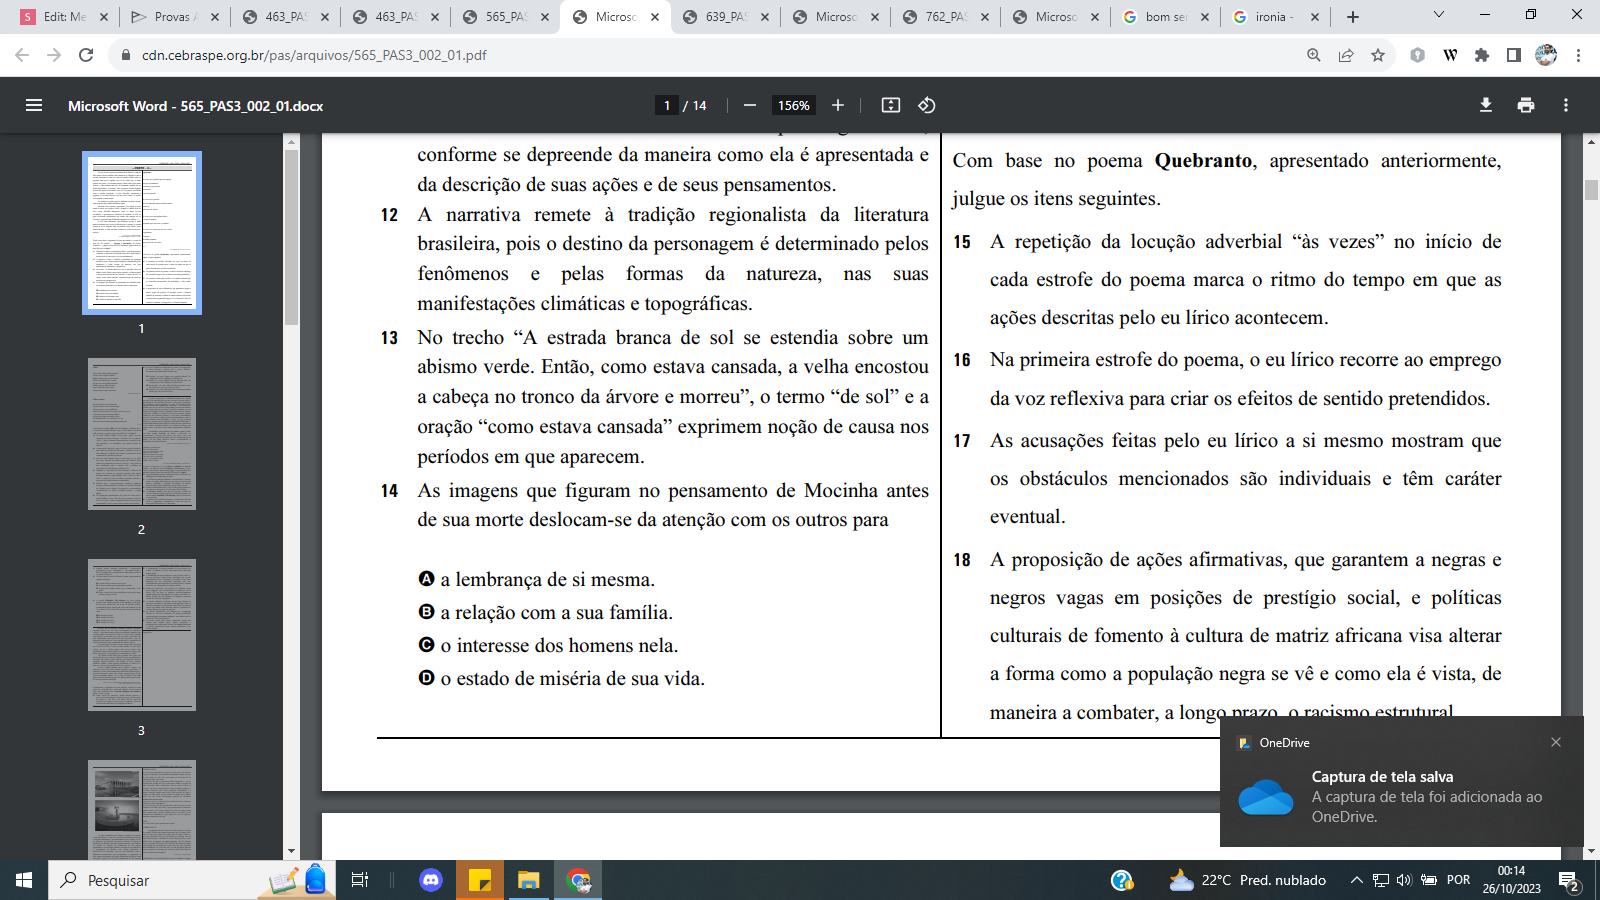Open File Explorer from the taskbar
The image size is (1600, 900).
(528, 880)
